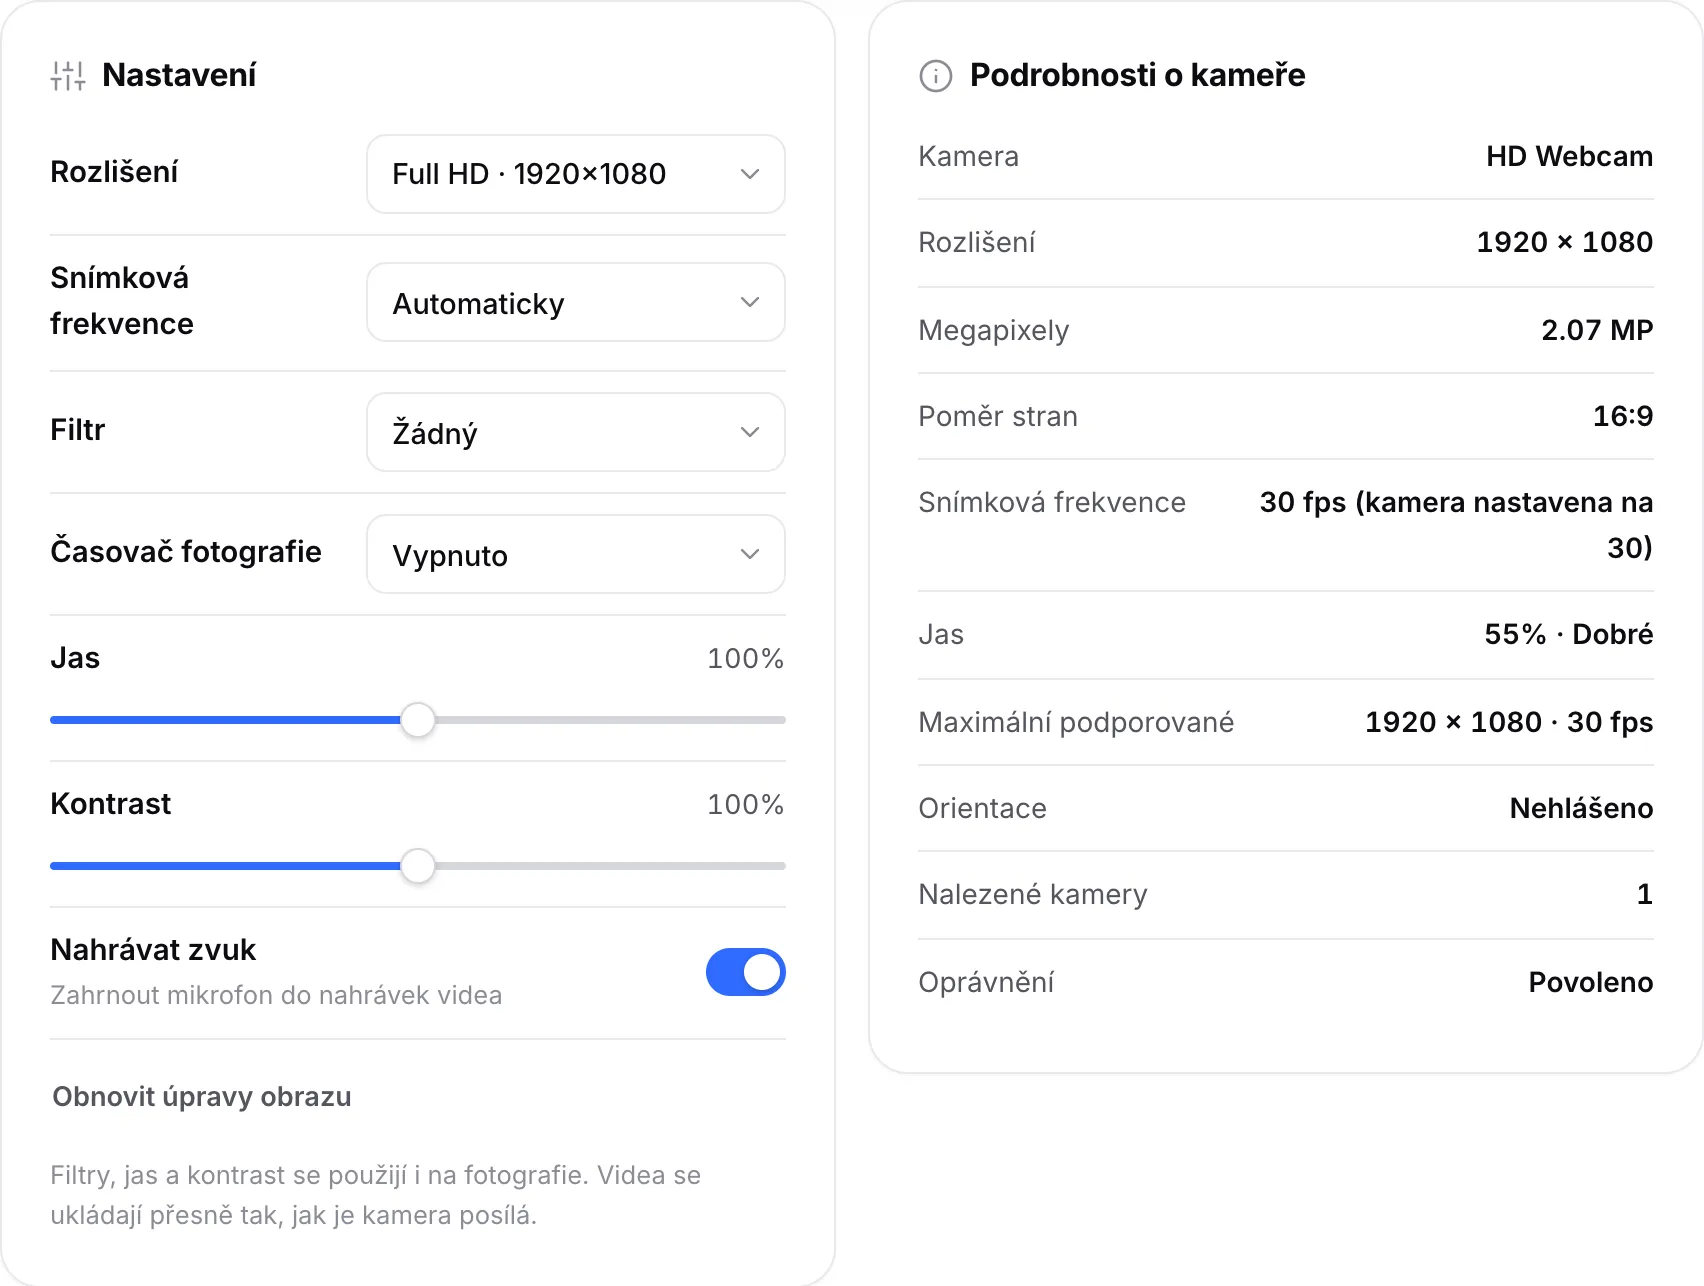Click the Megapixely detail label
This screenshot has width=1704, height=1286.
tap(993, 330)
